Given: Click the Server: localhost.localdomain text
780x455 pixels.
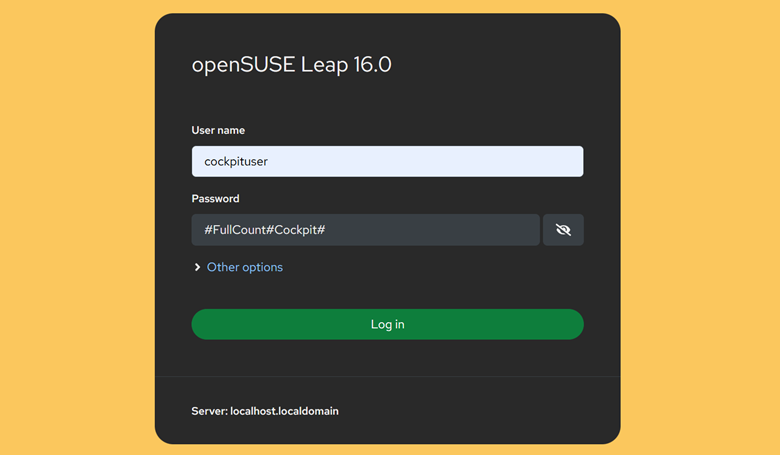Looking at the screenshot, I should tap(265, 411).
